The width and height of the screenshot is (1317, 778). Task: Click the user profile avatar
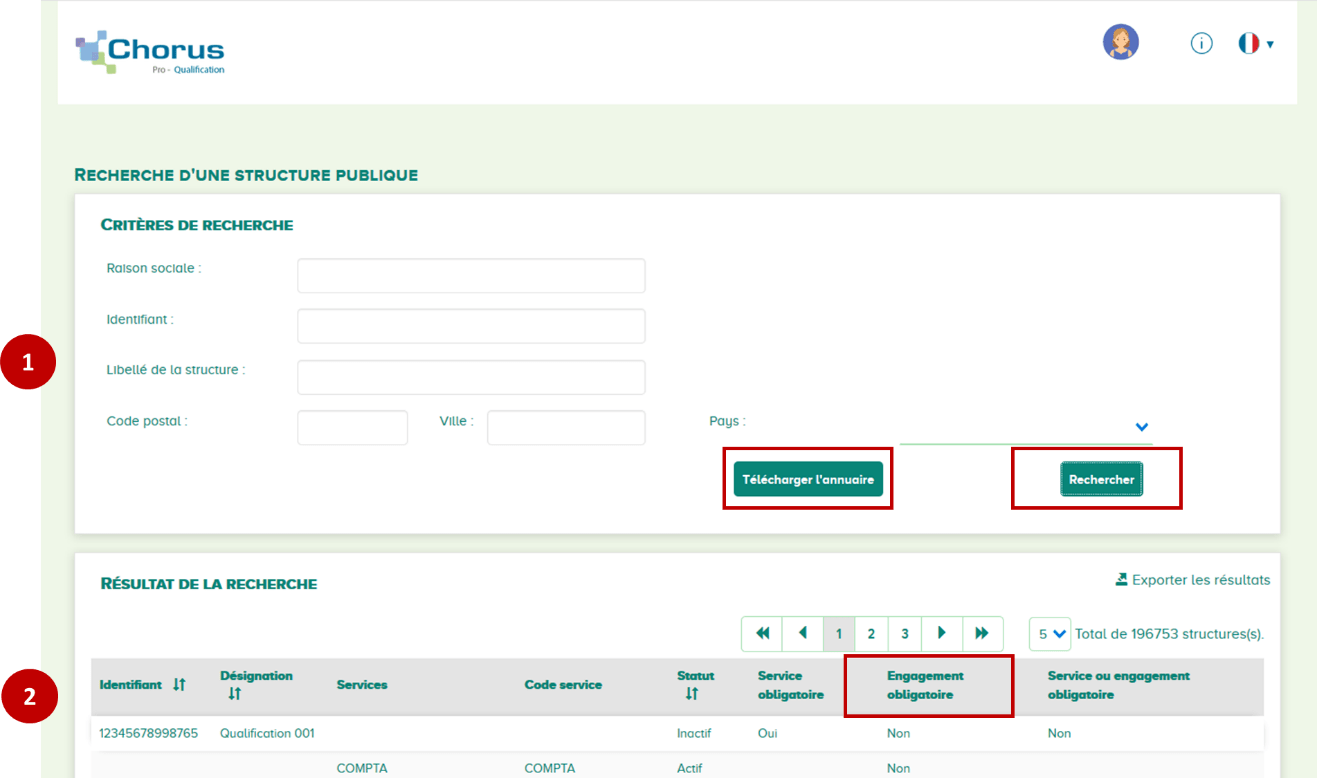pyautogui.click(x=1121, y=43)
